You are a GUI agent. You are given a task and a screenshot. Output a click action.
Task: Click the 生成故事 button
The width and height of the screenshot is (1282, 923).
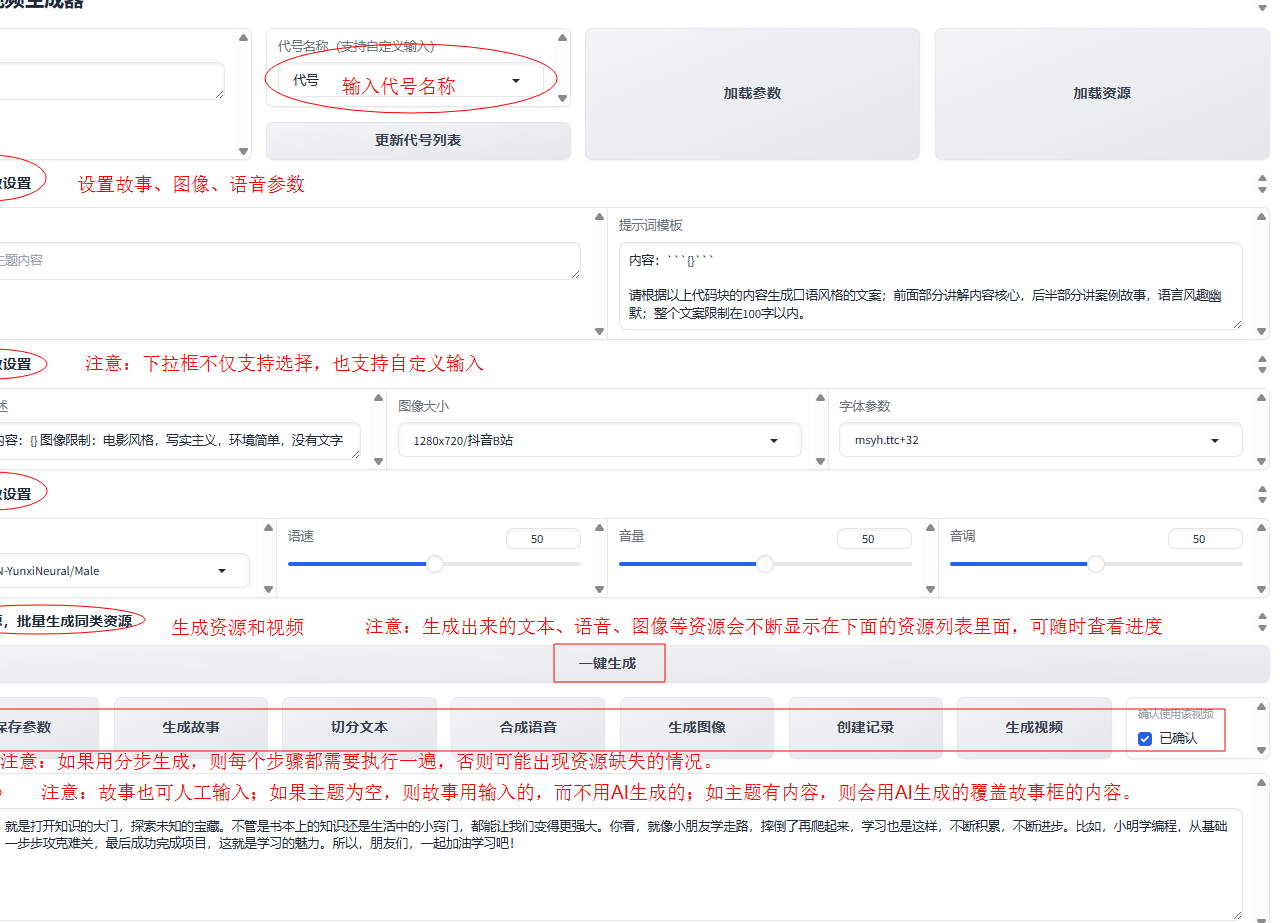click(191, 728)
